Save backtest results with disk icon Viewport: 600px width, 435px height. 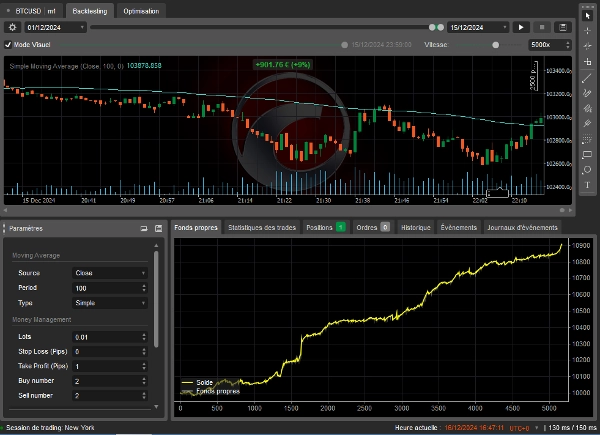(562, 27)
